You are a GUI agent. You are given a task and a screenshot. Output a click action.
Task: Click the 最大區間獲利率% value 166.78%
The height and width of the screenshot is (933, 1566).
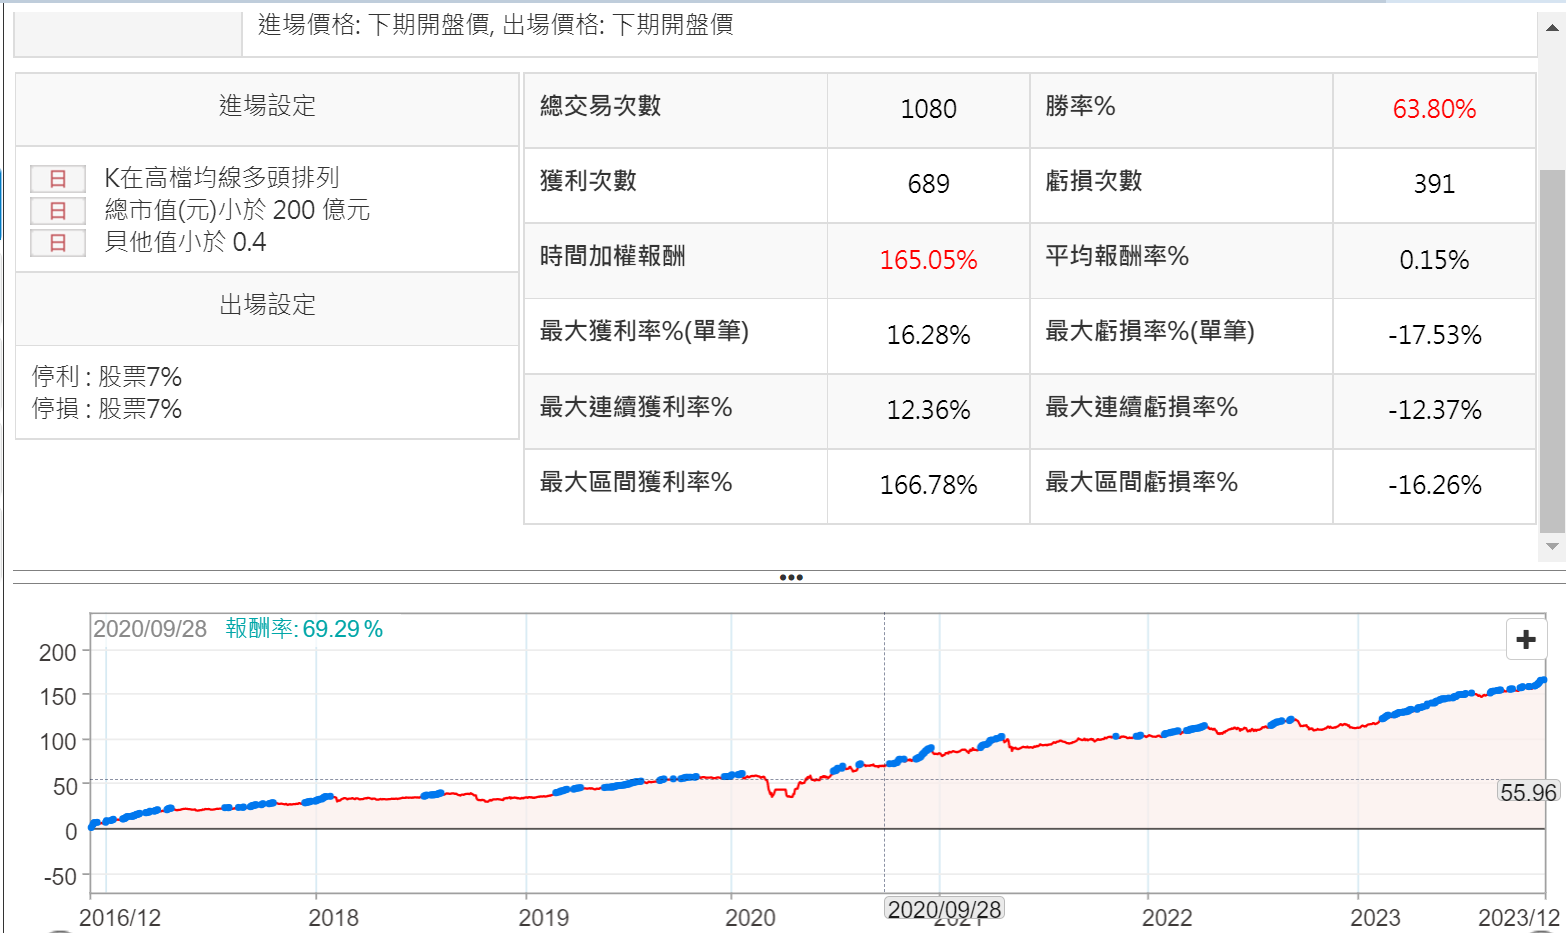(928, 485)
